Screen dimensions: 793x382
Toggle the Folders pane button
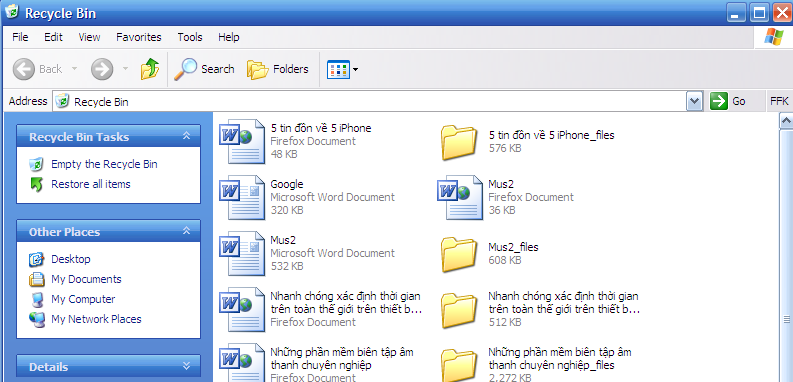point(278,69)
